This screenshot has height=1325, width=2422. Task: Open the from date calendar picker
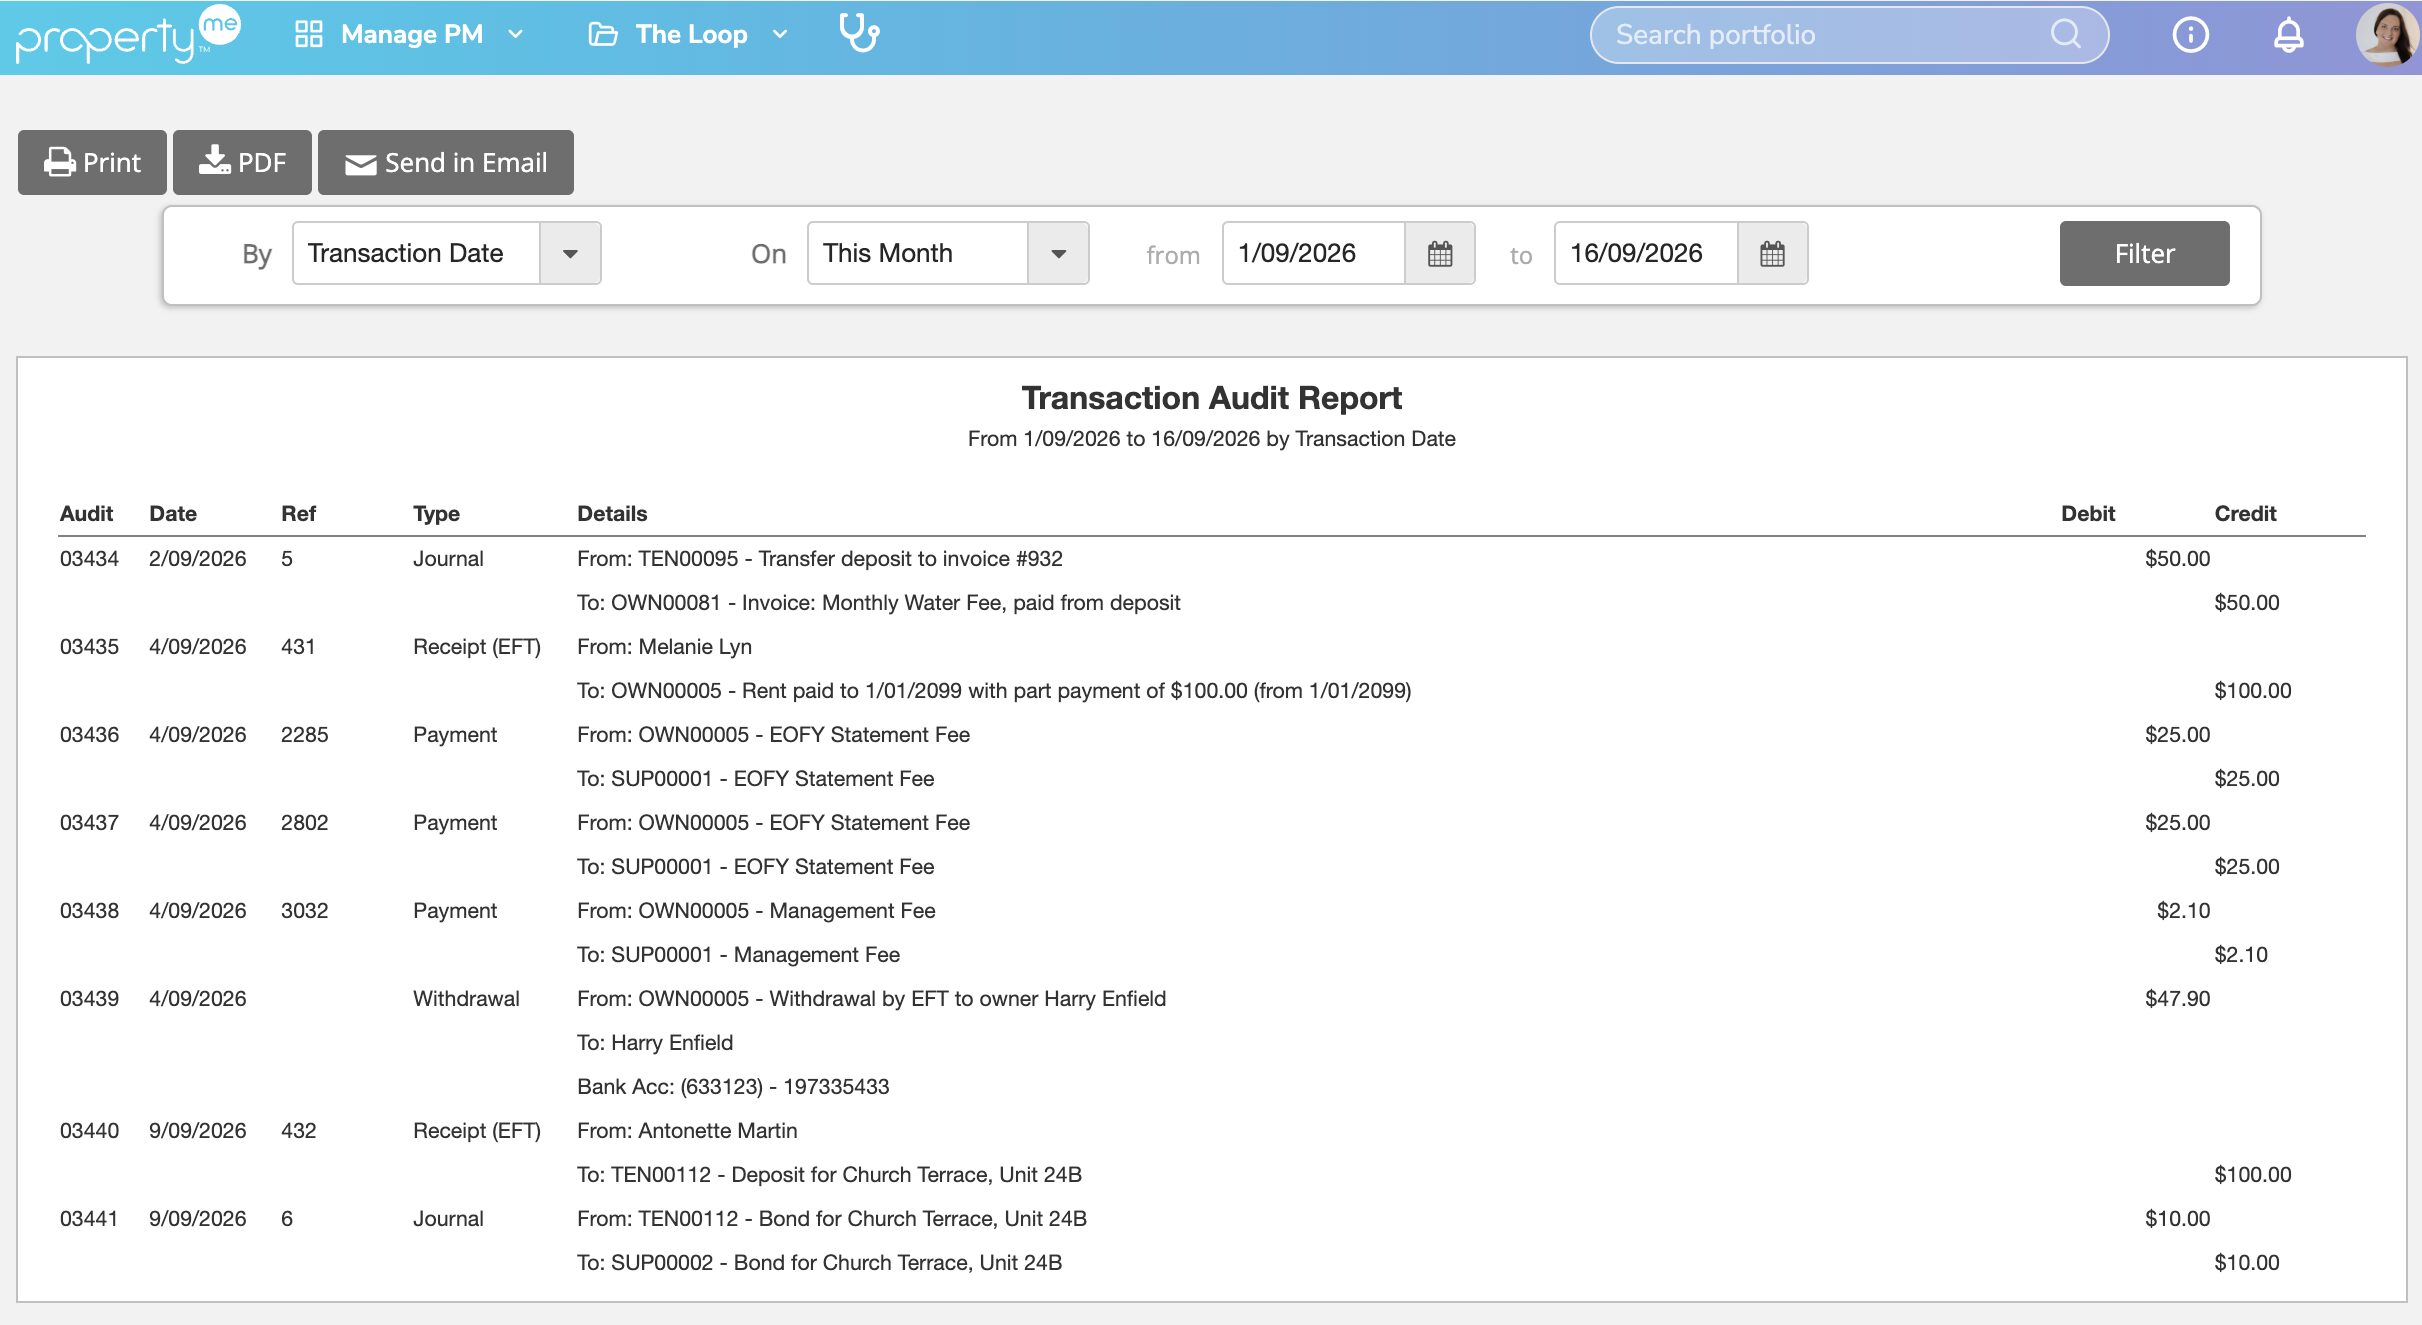pyautogui.click(x=1439, y=253)
